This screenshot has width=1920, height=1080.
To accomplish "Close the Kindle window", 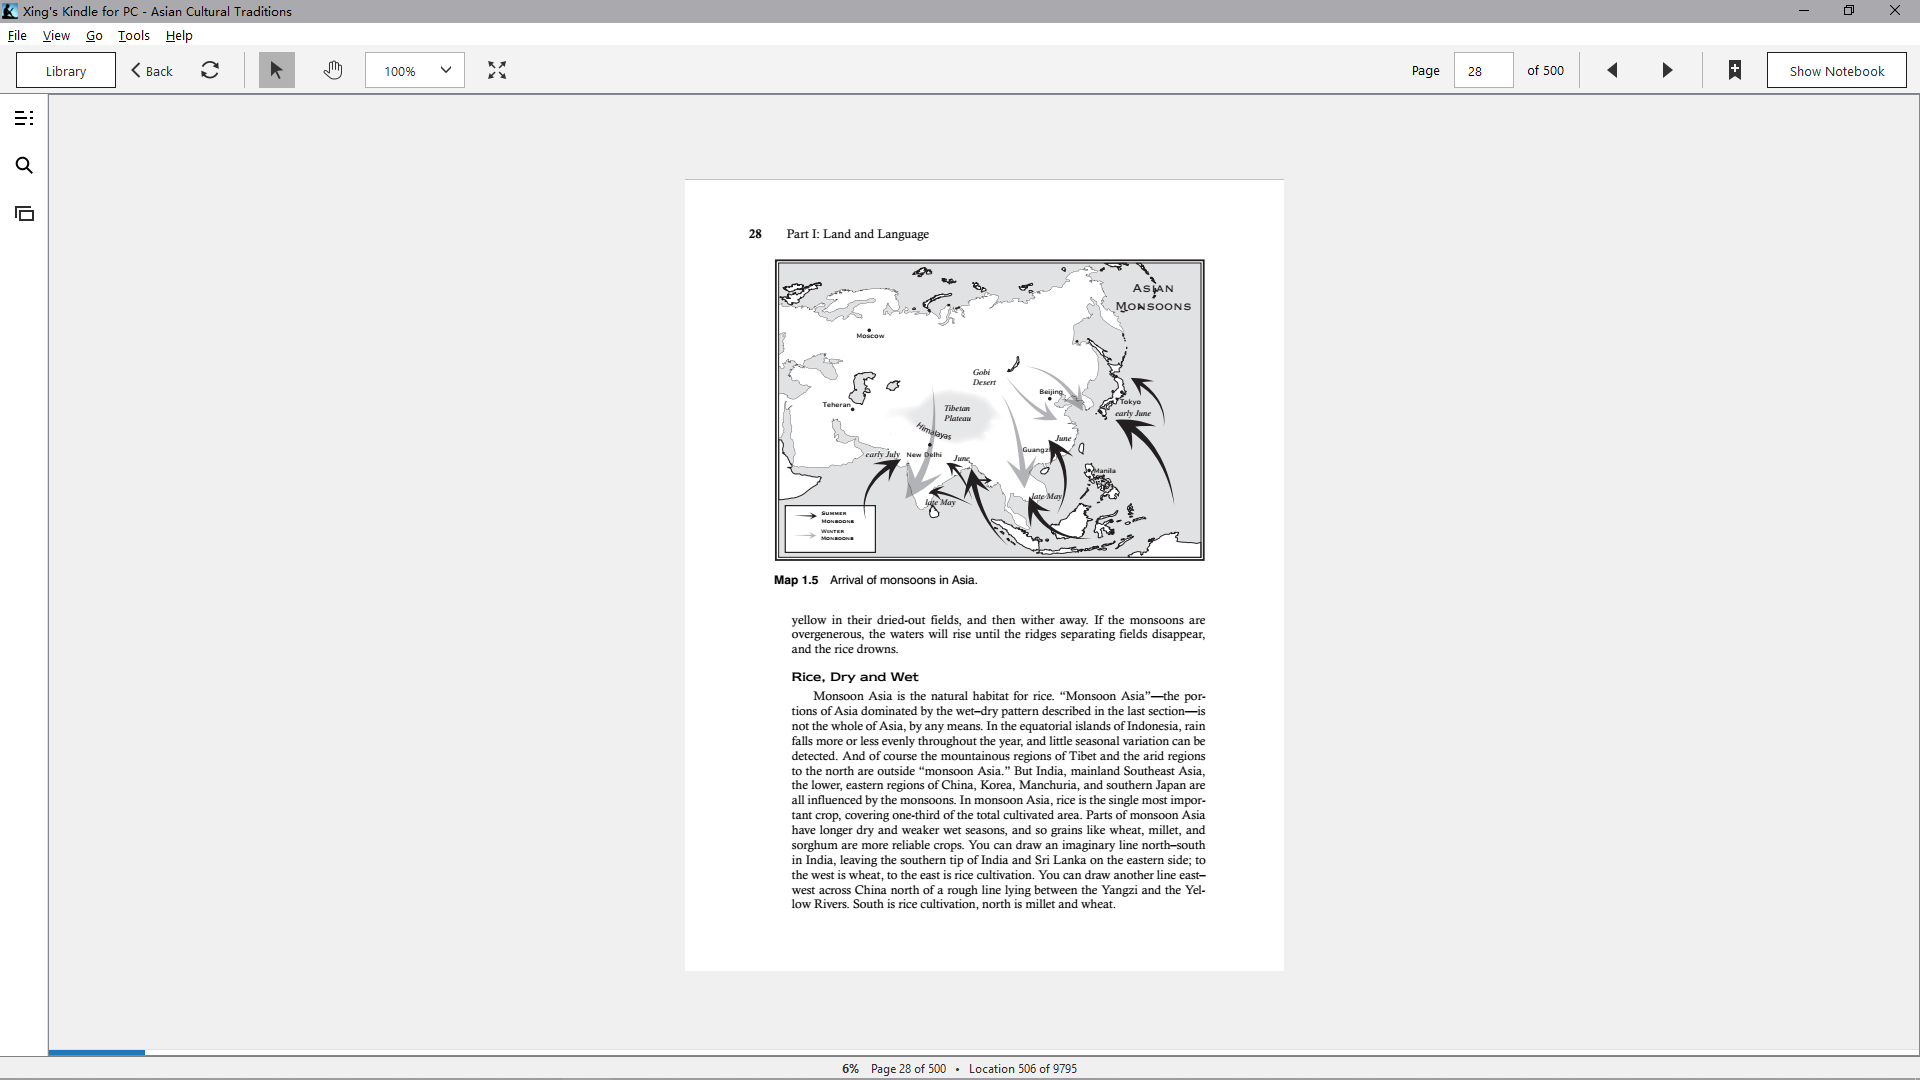I will pos(1895,11).
